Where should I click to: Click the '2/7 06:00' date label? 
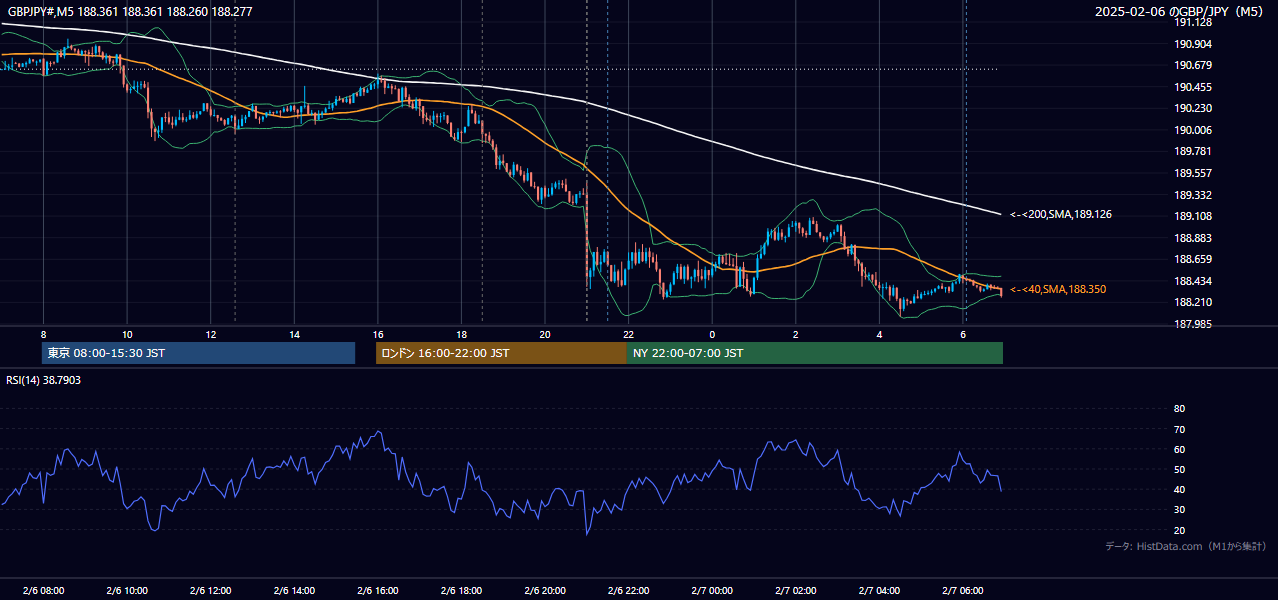(963, 591)
